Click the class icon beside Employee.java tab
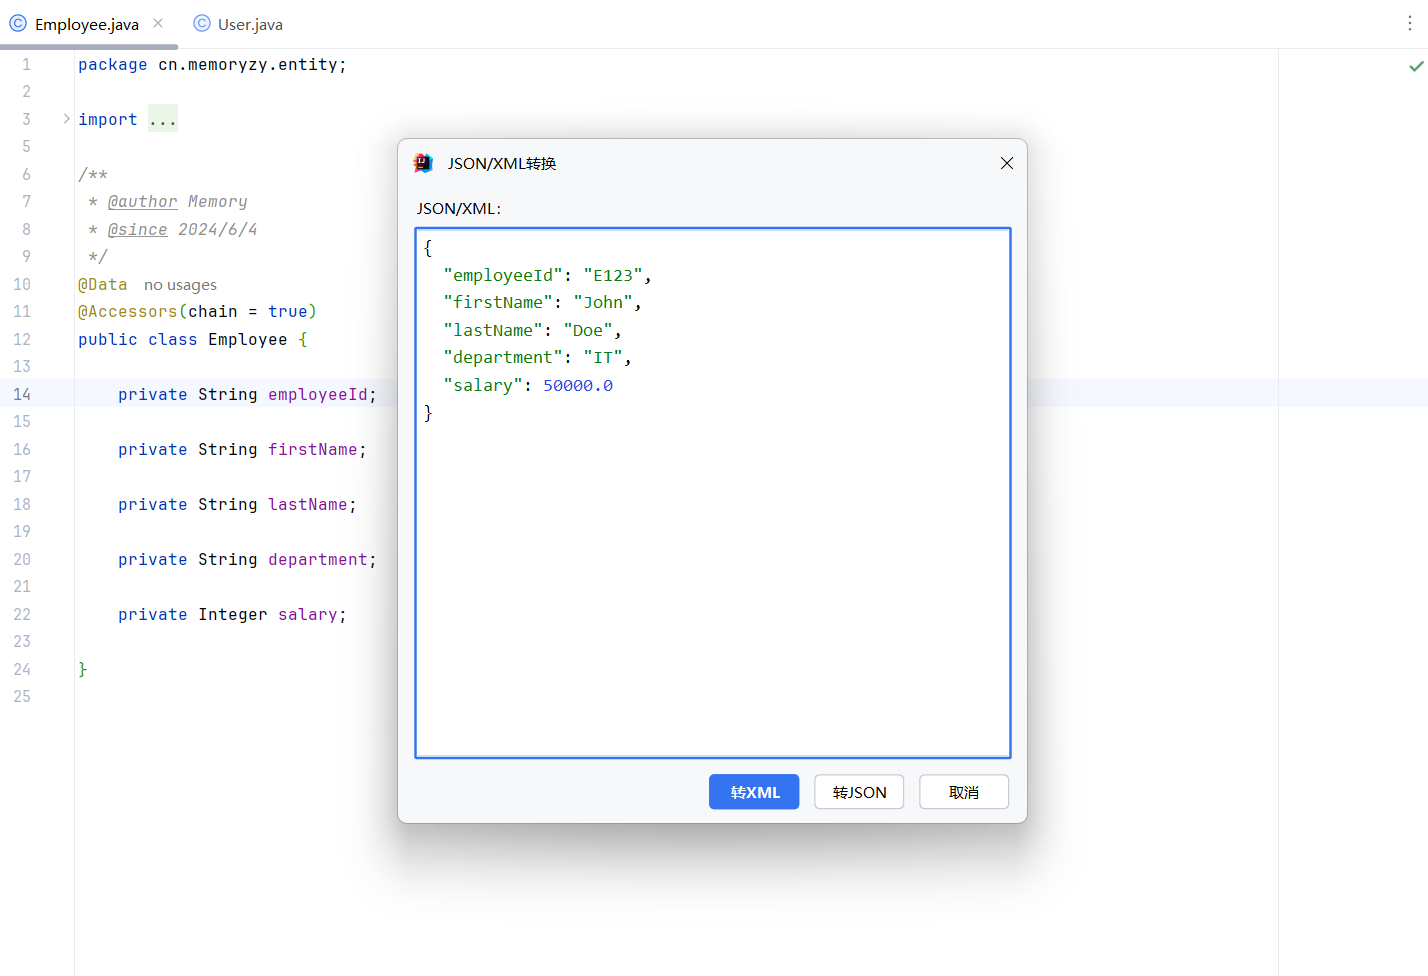This screenshot has height=976, width=1428. tap(17, 23)
